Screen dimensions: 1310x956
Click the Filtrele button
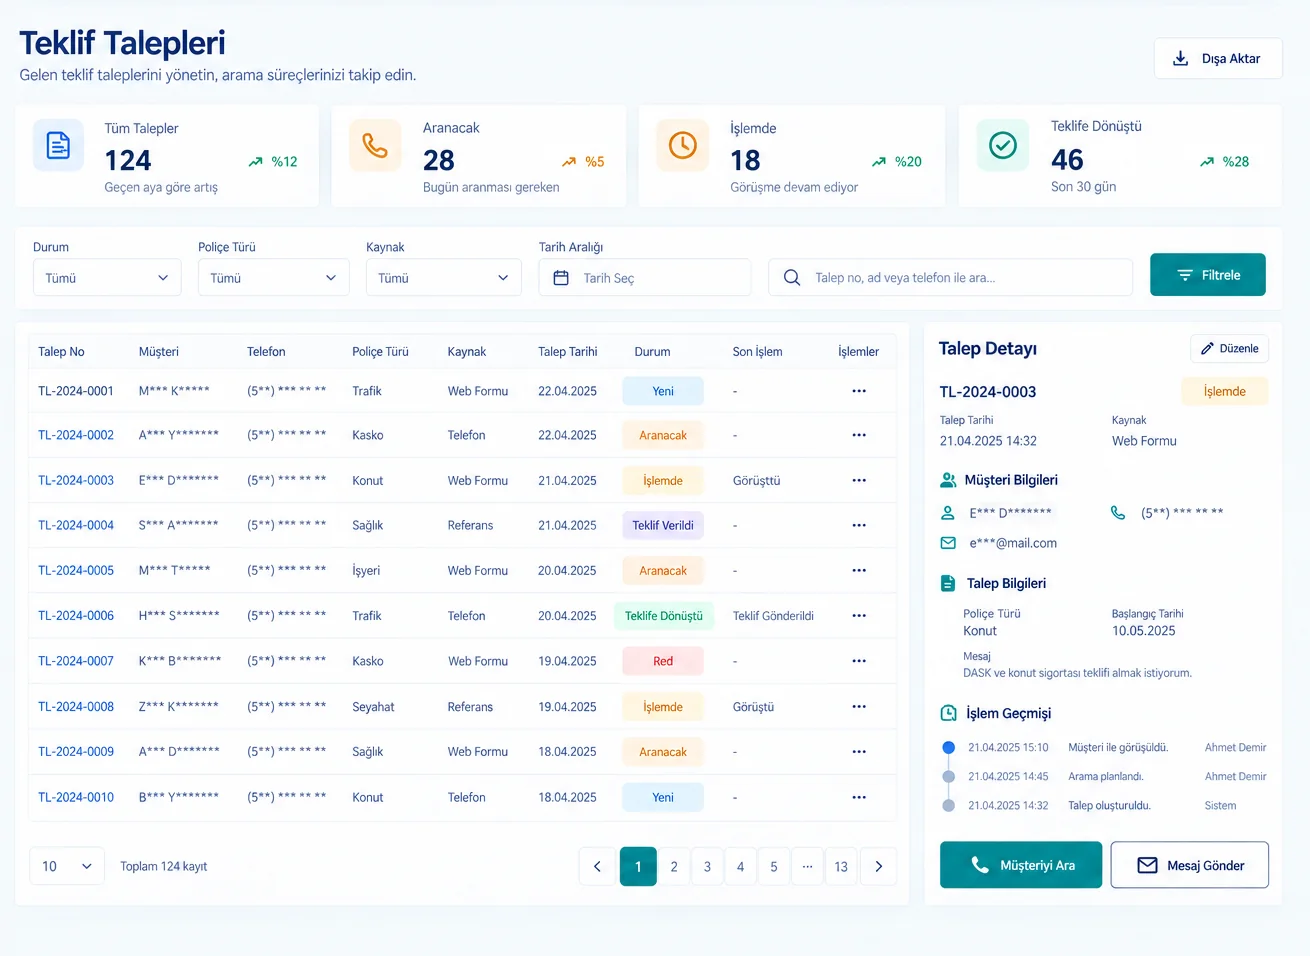[x=1208, y=275]
